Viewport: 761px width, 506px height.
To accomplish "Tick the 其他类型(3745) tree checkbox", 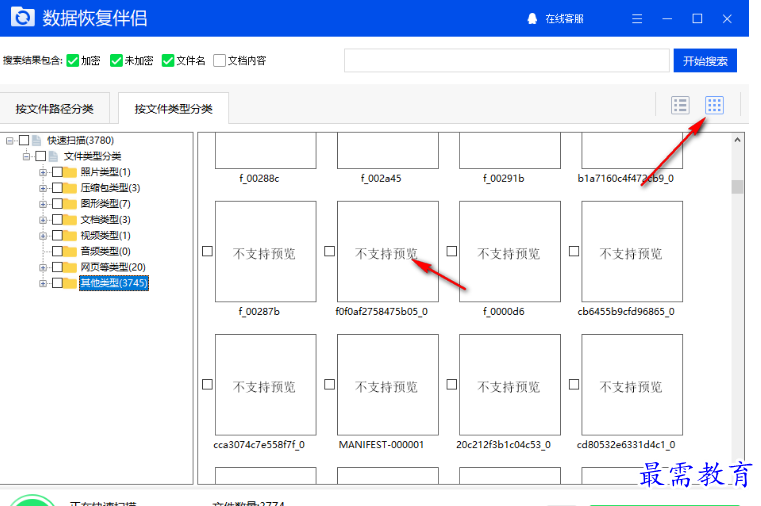I will tap(57, 283).
